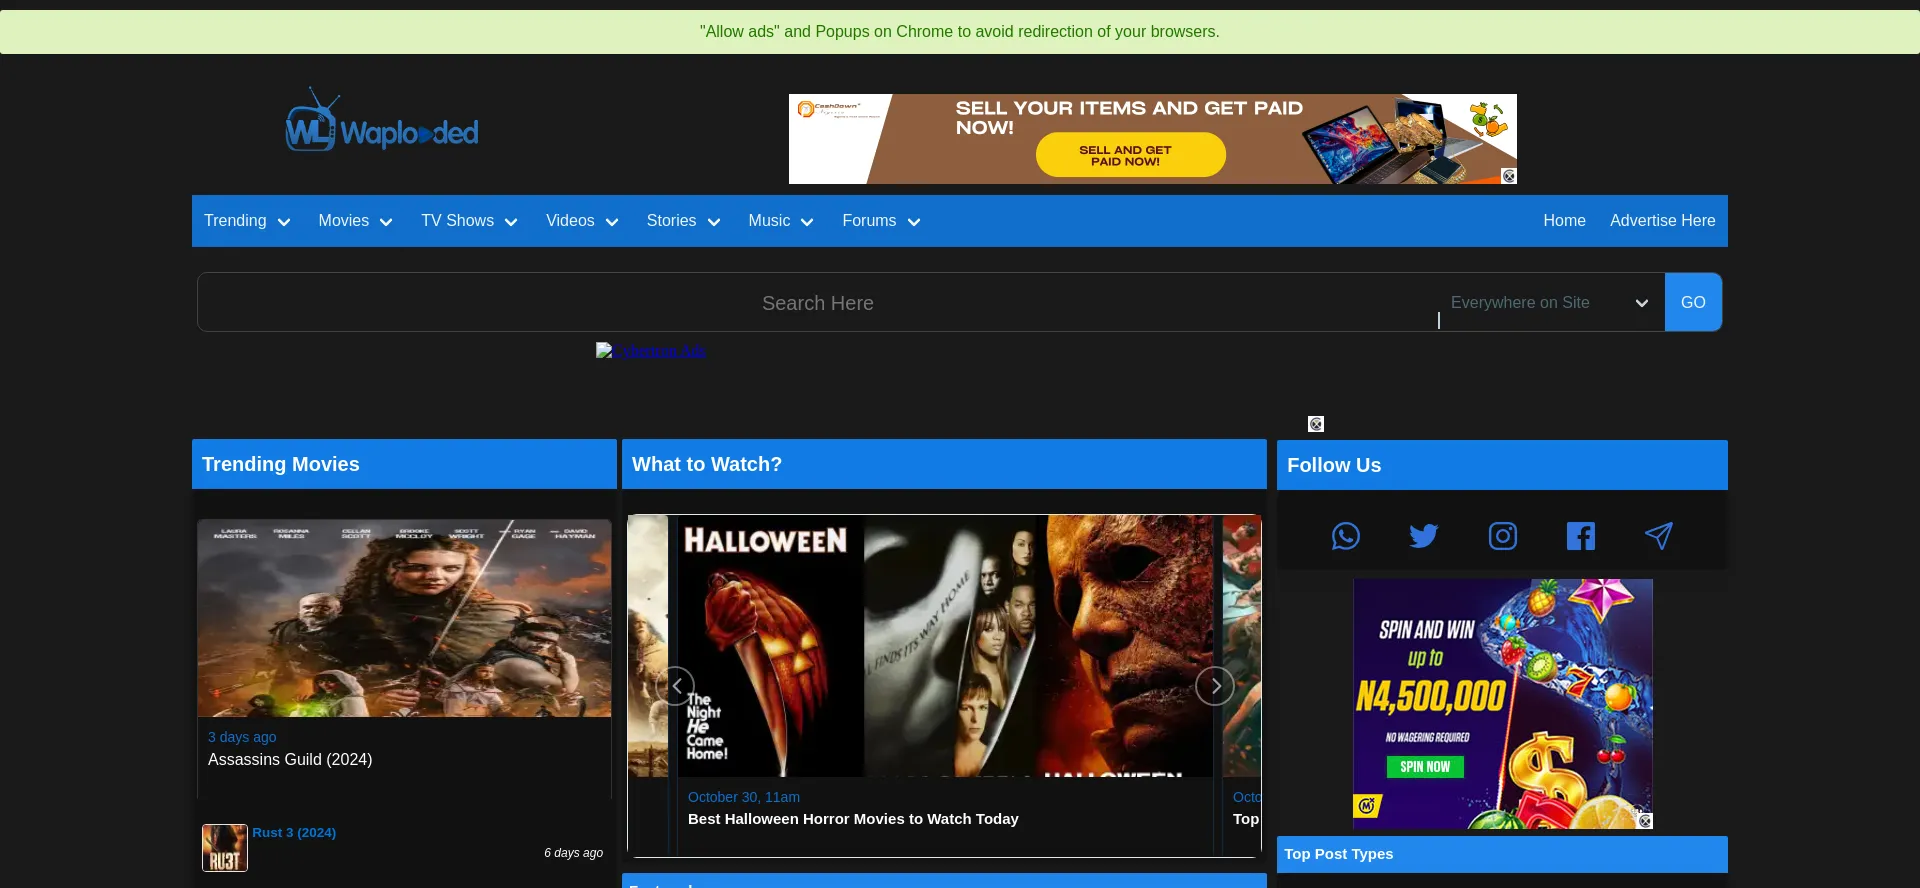1920x888 pixels.
Task: Close the Spin and Win ad
Action: (x=1645, y=821)
